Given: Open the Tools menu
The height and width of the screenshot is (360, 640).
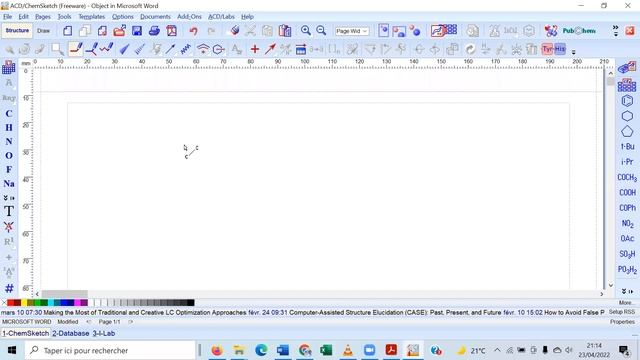Looking at the screenshot, I should [64, 17].
